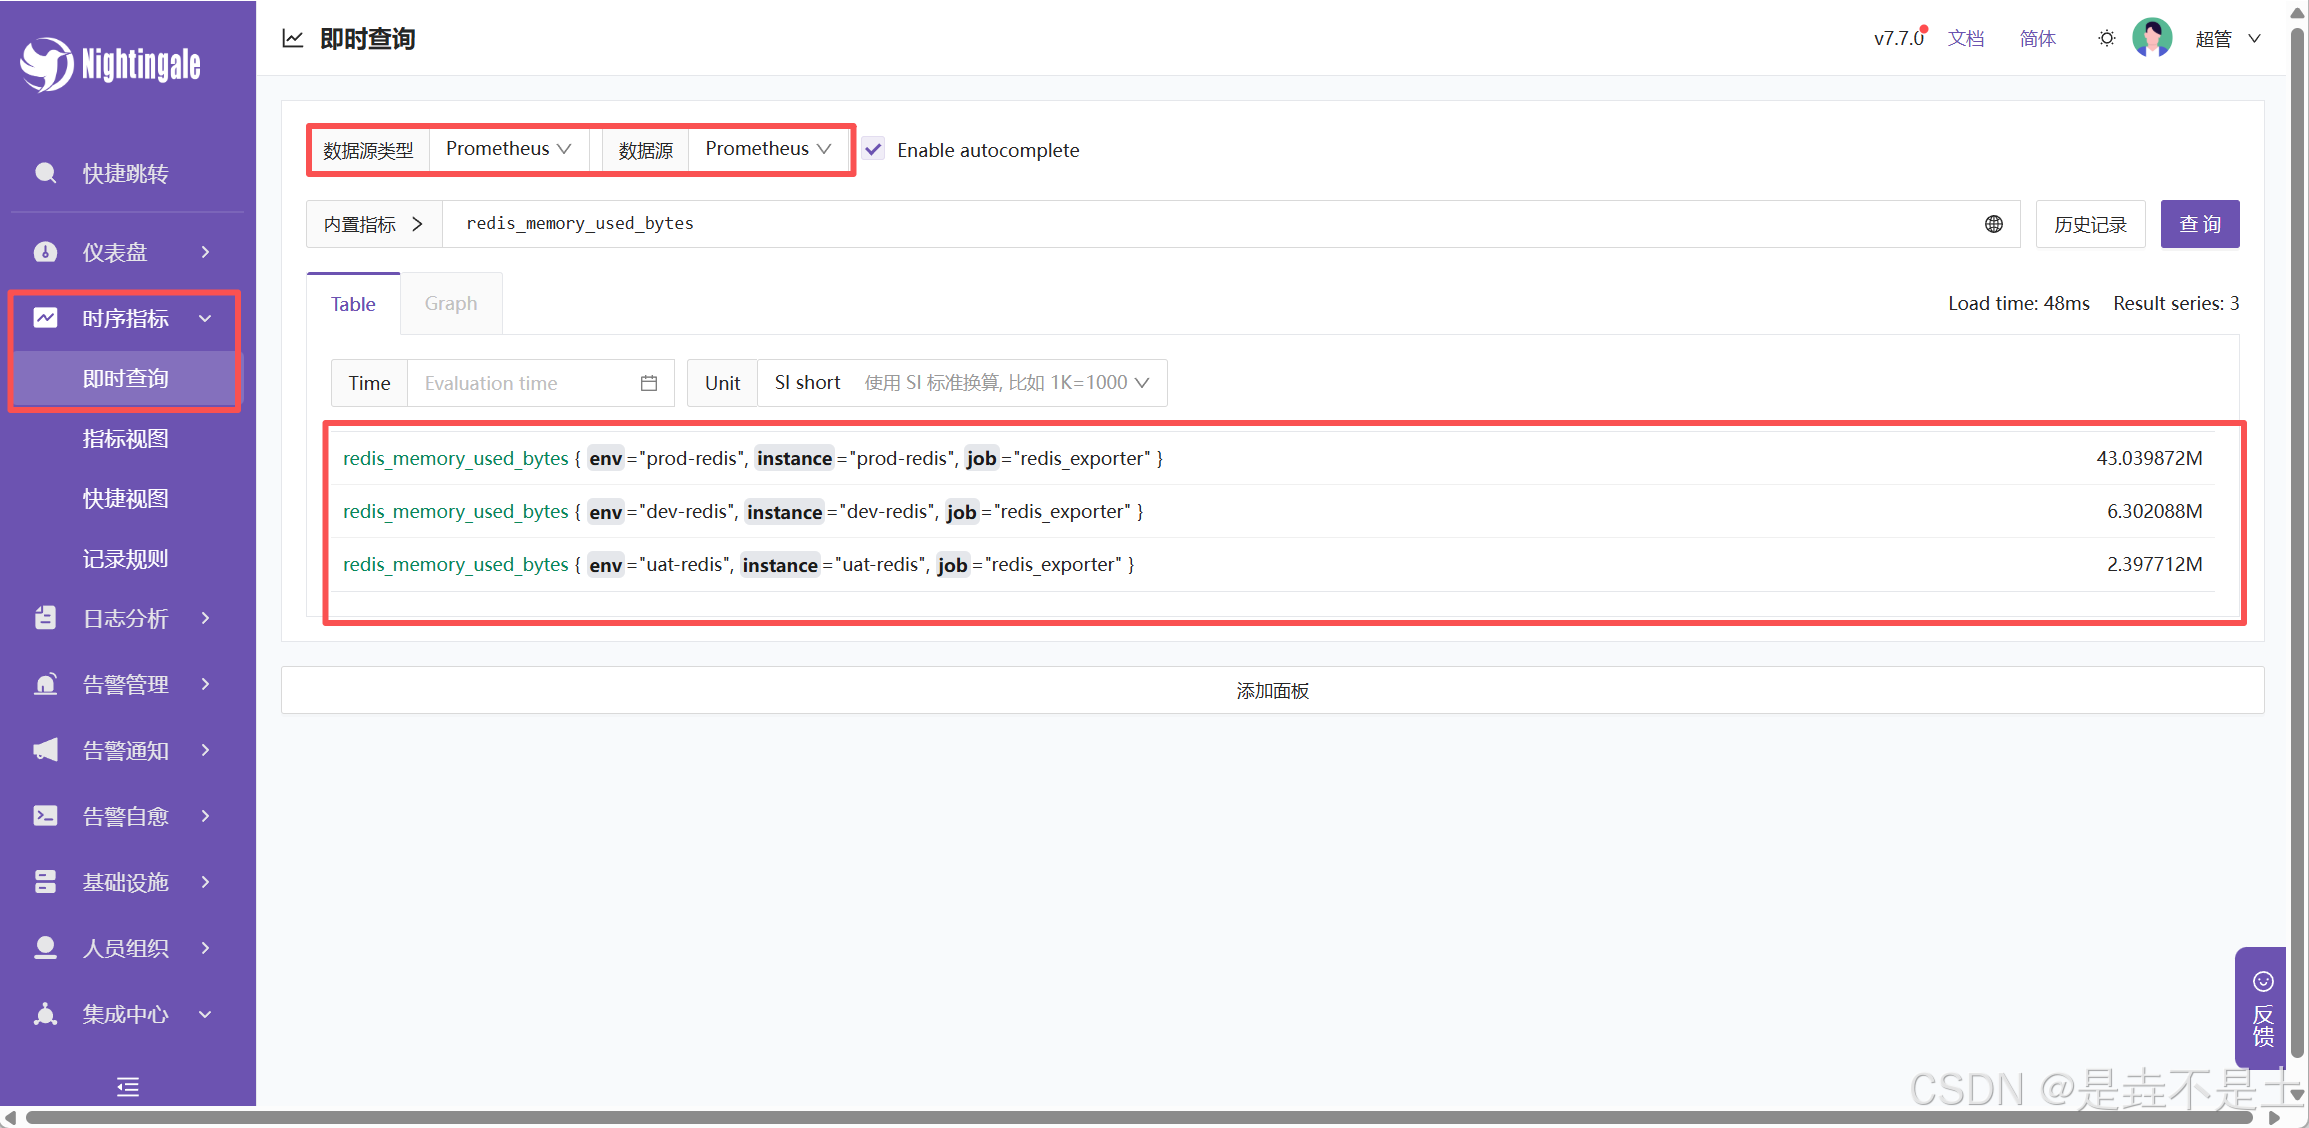Click the user avatar picture
This screenshot has width=2309, height=1128.
[x=2152, y=38]
